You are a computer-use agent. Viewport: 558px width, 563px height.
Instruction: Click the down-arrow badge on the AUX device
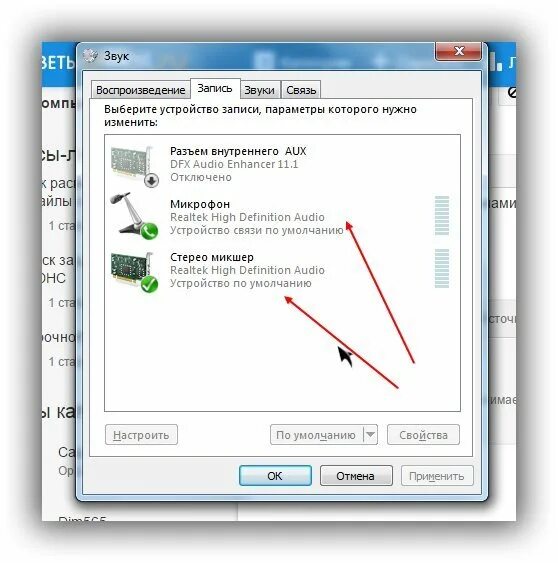click(152, 180)
